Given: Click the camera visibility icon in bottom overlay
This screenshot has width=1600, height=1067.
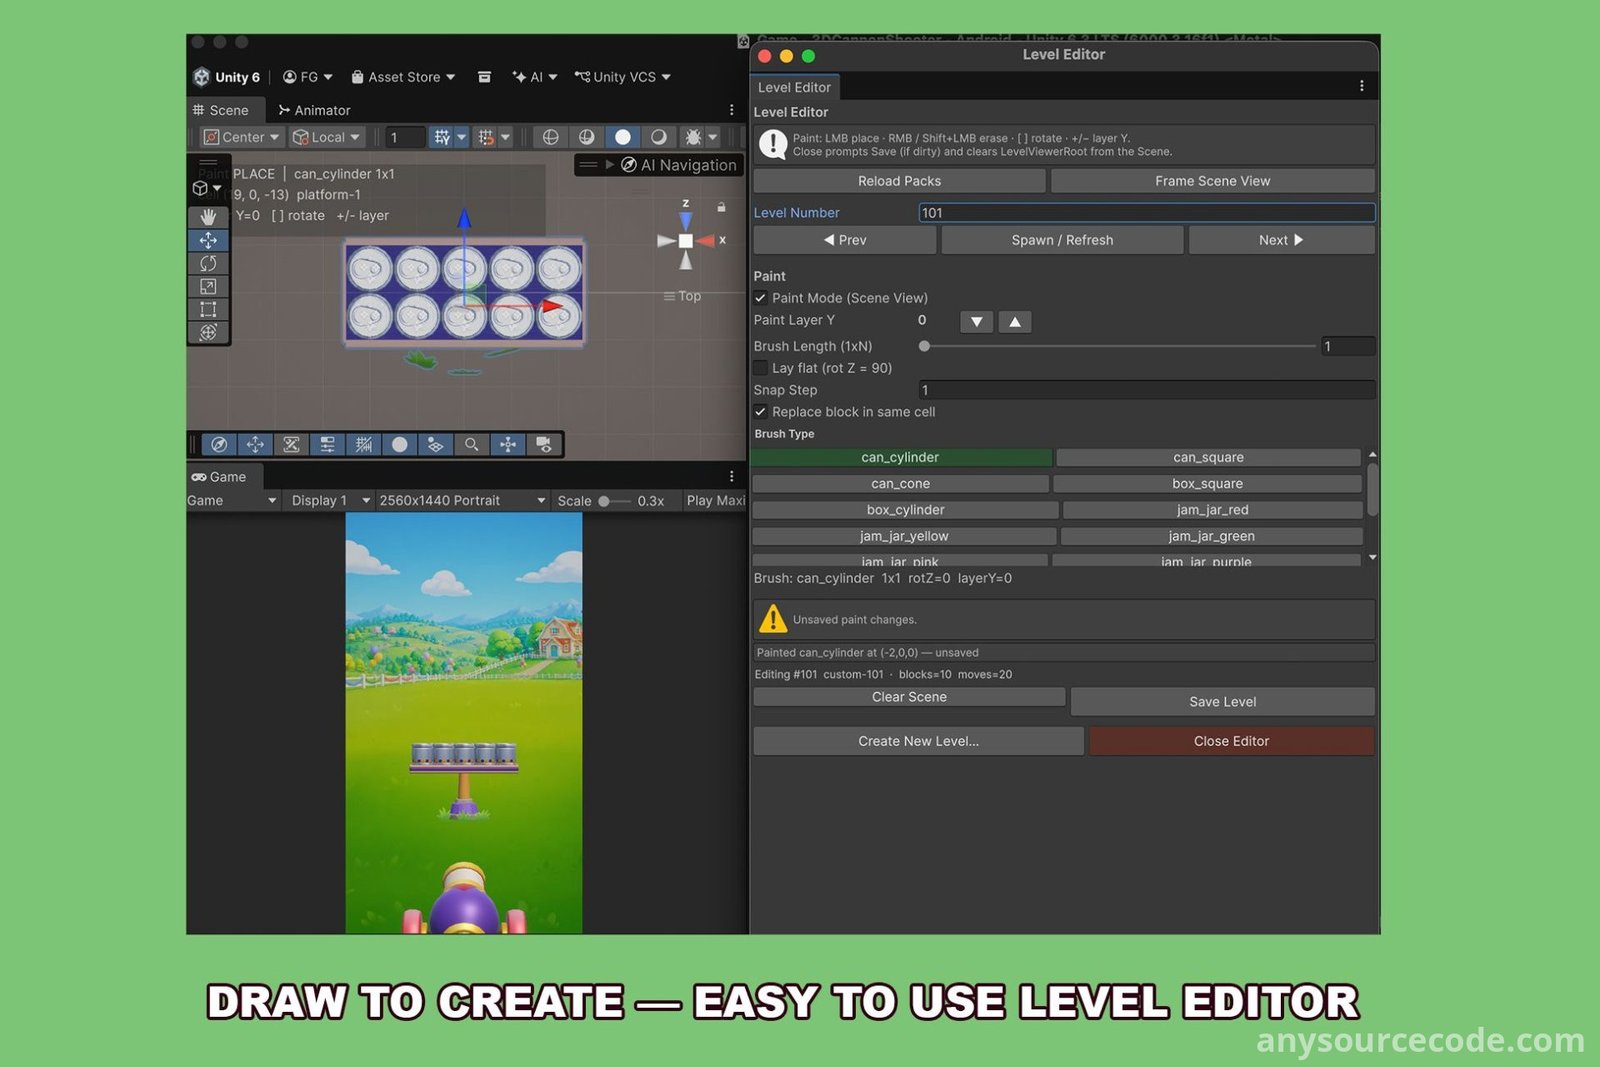Looking at the screenshot, I should point(544,445).
